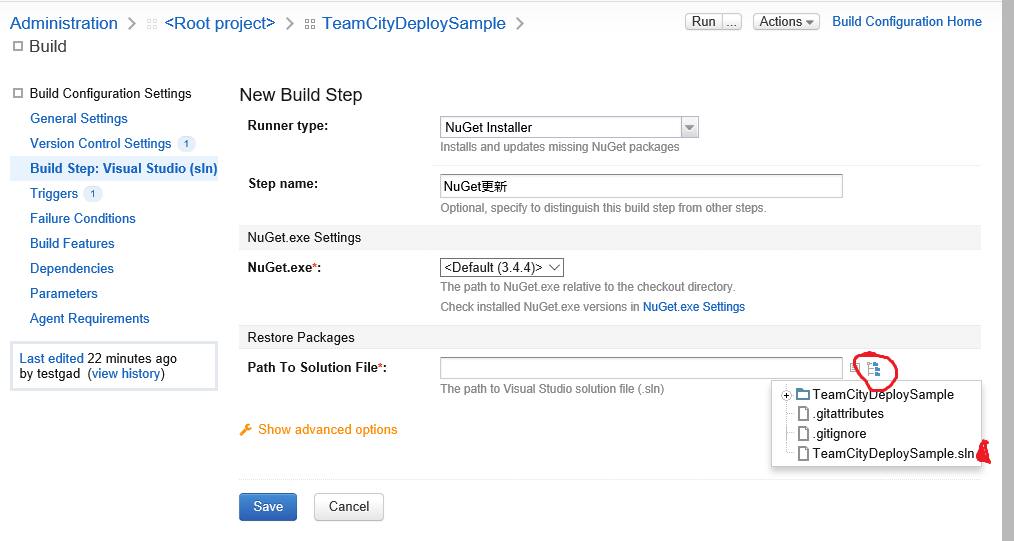Click the NuGet.exe Settings link
Screen dimensions: 1014x541
pyautogui.click(x=694, y=306)
